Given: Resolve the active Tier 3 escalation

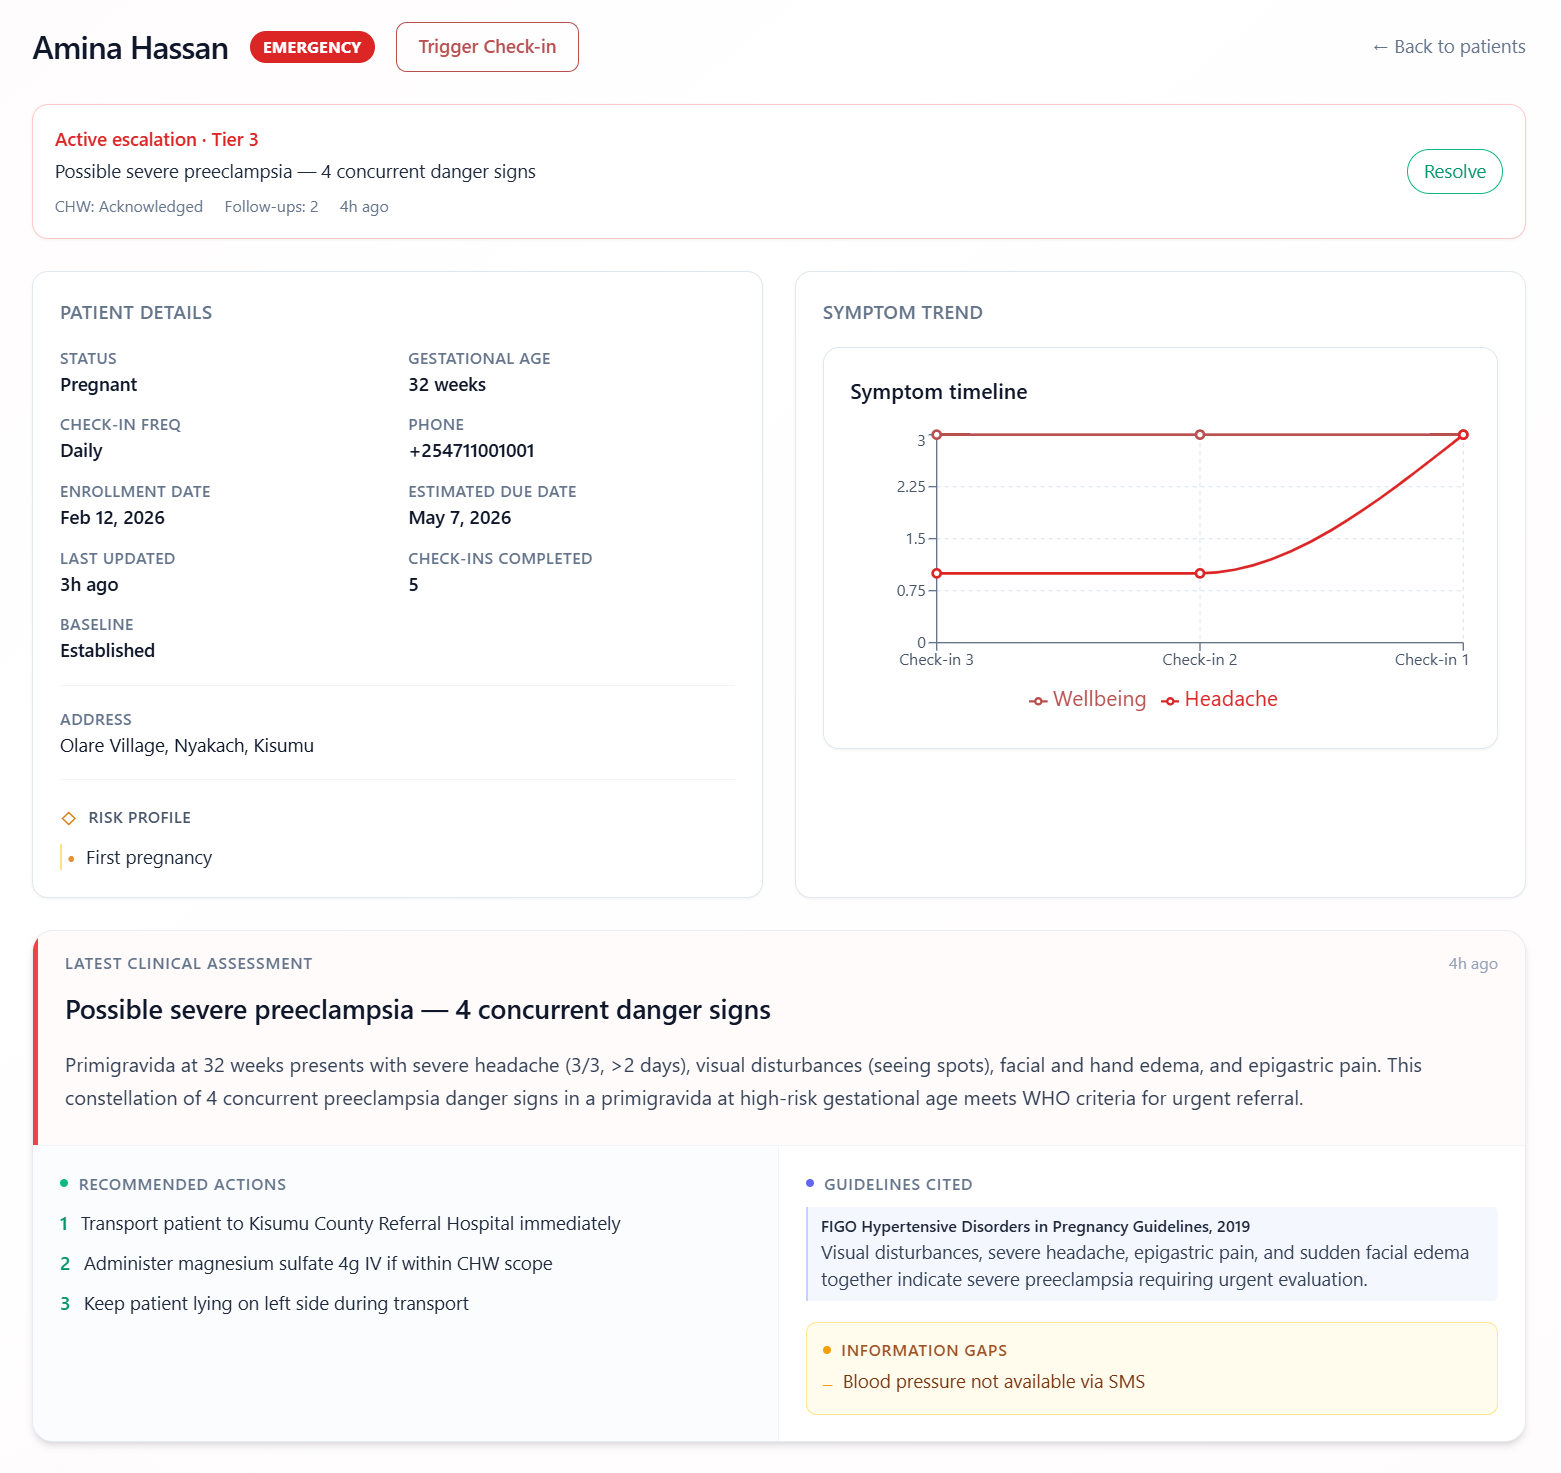Looking at the screenshot, I should (1454, 171).
